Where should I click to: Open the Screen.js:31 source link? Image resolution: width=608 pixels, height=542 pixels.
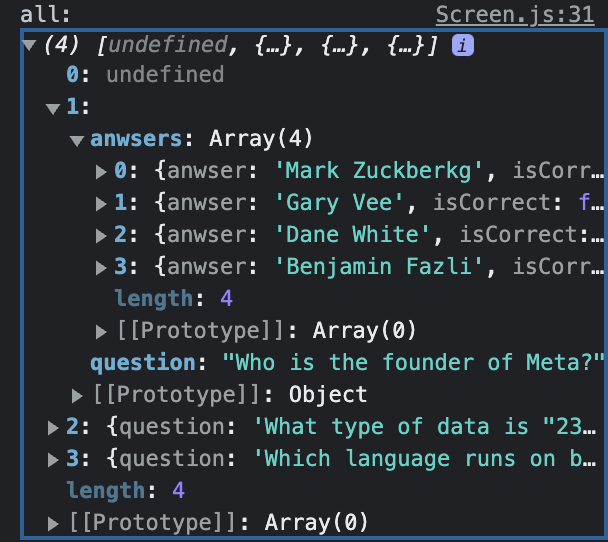(x=515, y=15)
